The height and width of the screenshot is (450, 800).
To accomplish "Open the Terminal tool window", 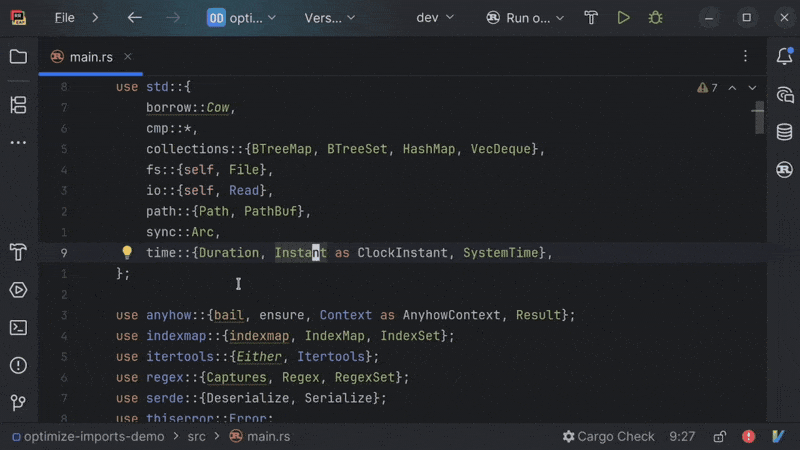I will tap(18, 328).
